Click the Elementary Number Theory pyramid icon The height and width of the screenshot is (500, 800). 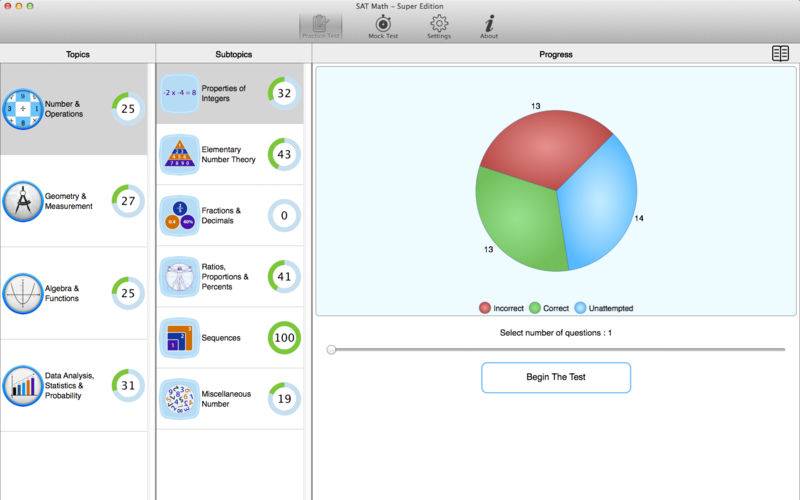[x=180, y=154]
